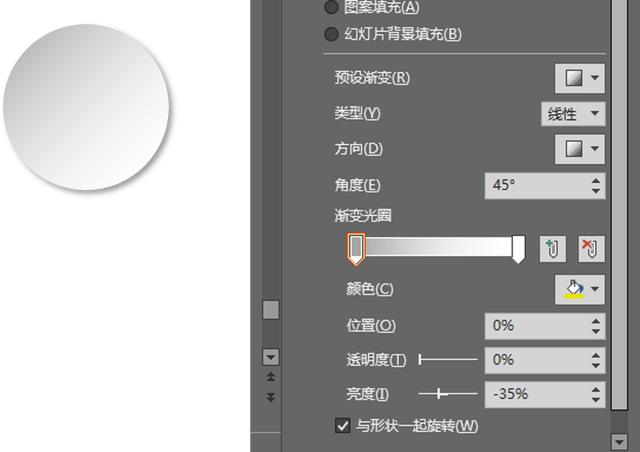Image resolution: width=640 pixels, height=452 pixels.
Task: Toggle rotate with shape (与形状一起旋转) checkbox
Action: click(x=343, y=426)
